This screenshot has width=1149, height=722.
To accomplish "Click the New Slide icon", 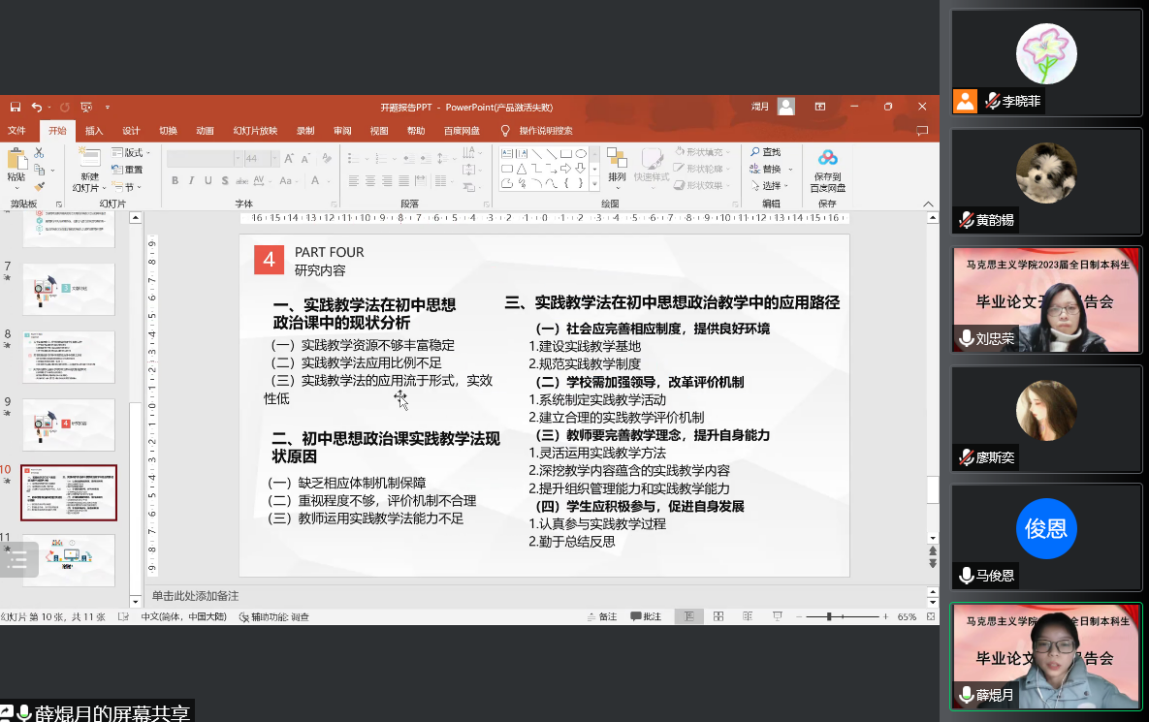I will [88, 160].
